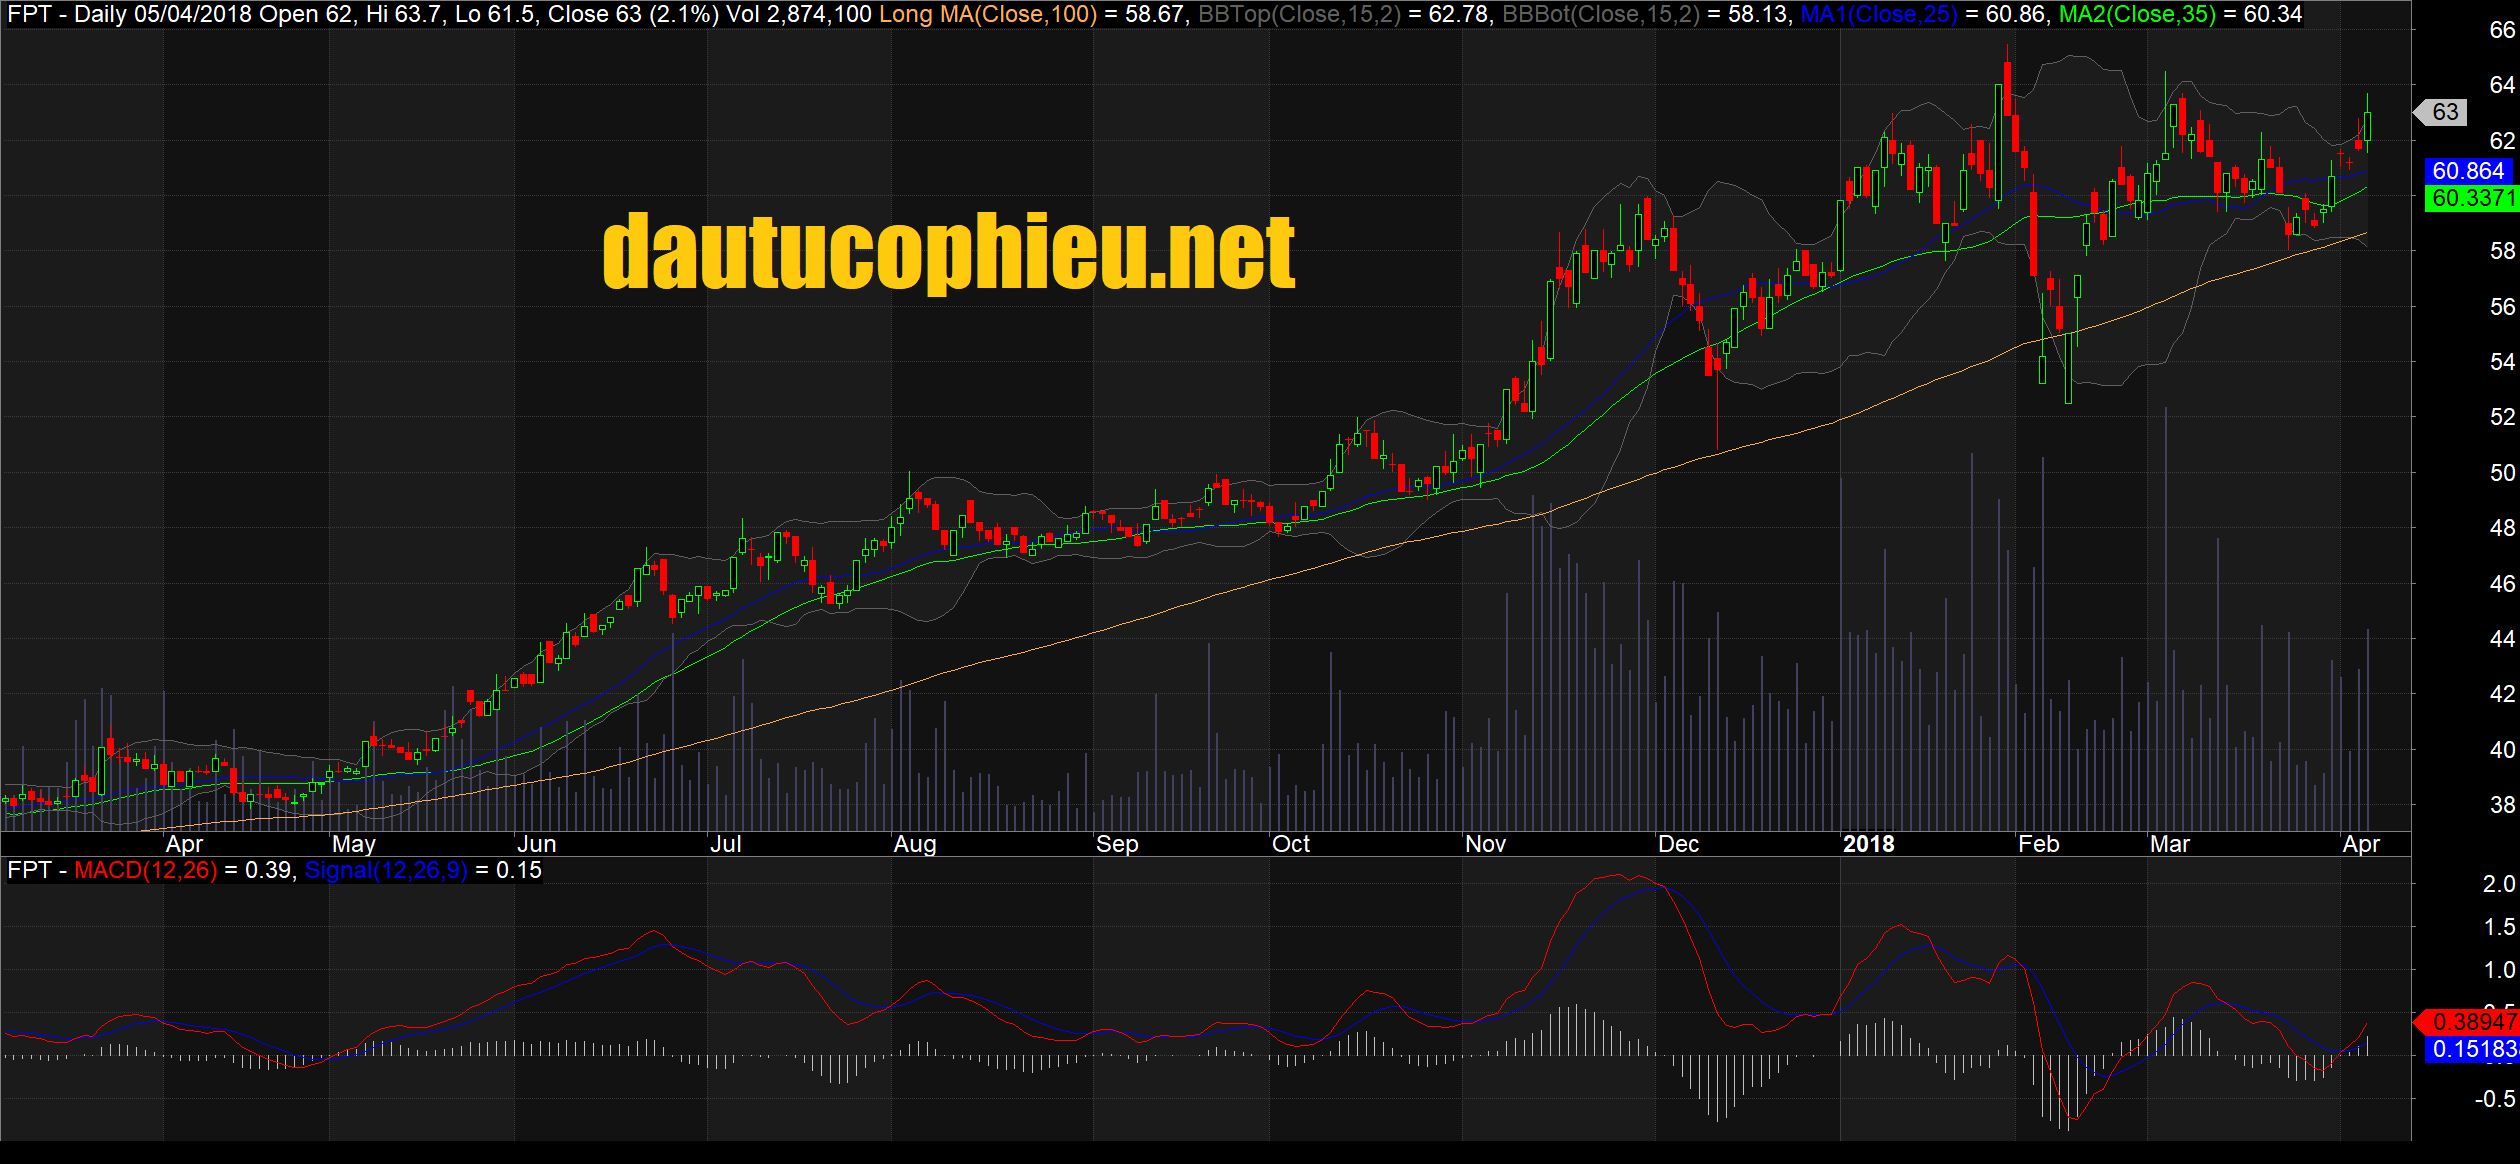
Task: Click the green 60.3371 MA2 value label
Action: pos(2472,198)
